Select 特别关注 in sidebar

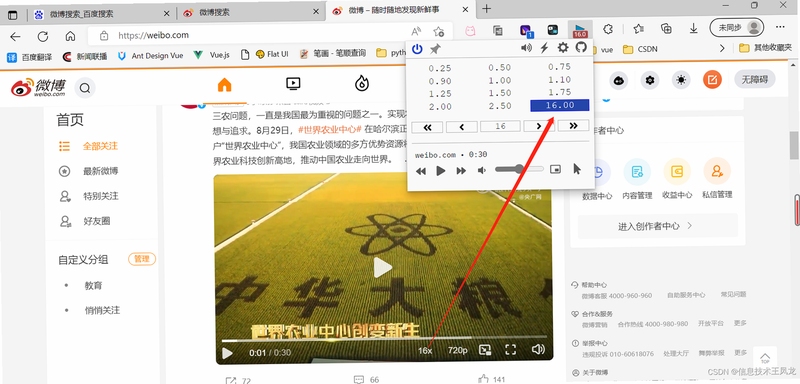click(101, 196)
